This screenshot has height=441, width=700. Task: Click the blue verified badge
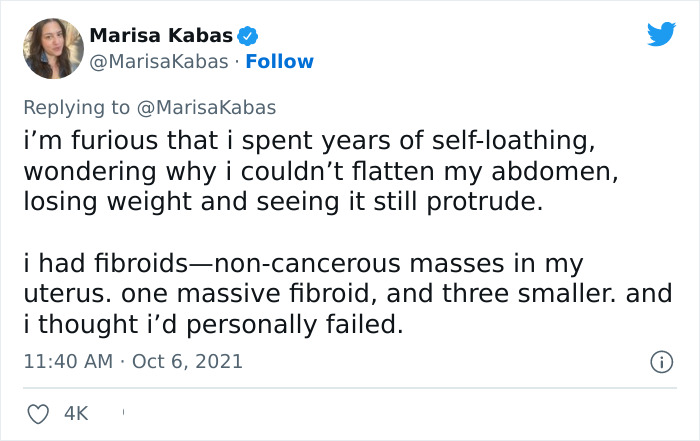point(249,37)
